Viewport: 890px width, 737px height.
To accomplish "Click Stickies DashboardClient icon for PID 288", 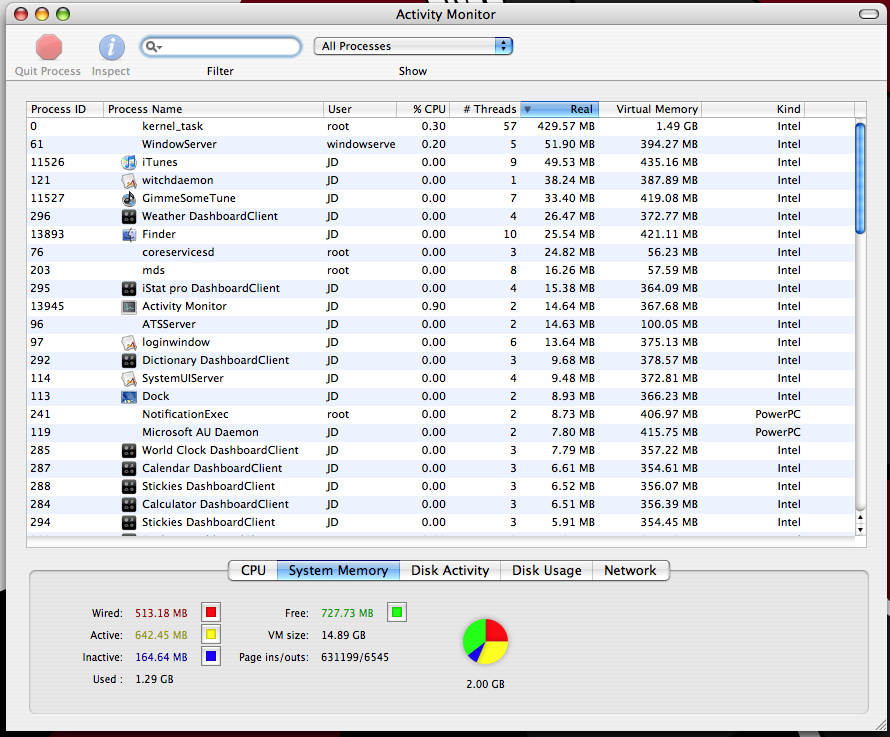I will click(129, 487).
